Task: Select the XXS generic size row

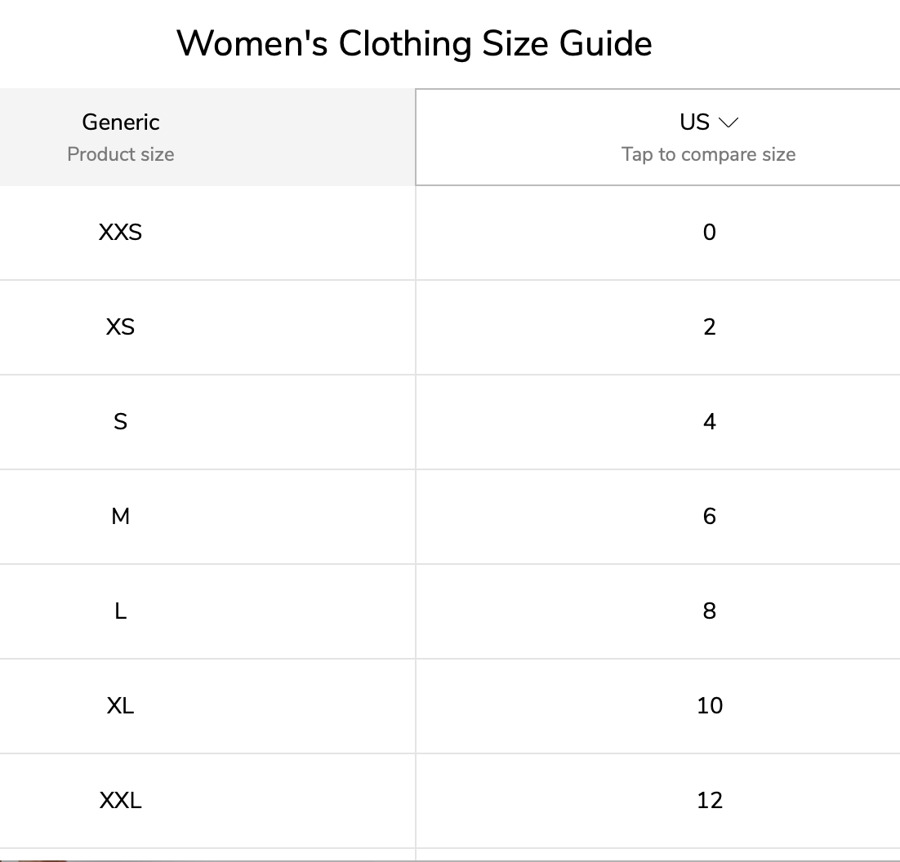Action: (120, 233)
